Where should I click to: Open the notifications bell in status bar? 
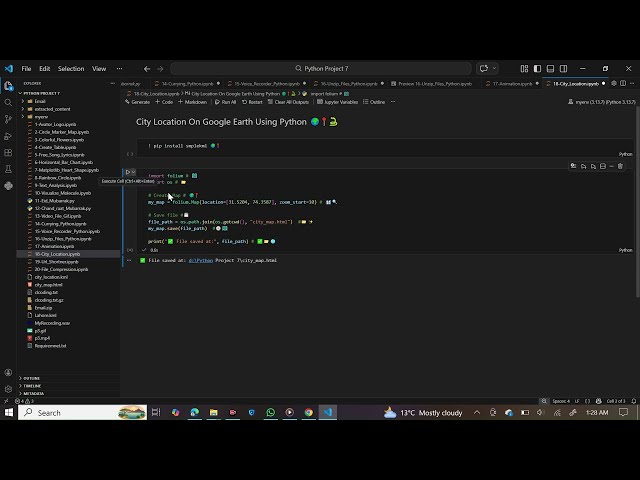[x=633, y=401]
